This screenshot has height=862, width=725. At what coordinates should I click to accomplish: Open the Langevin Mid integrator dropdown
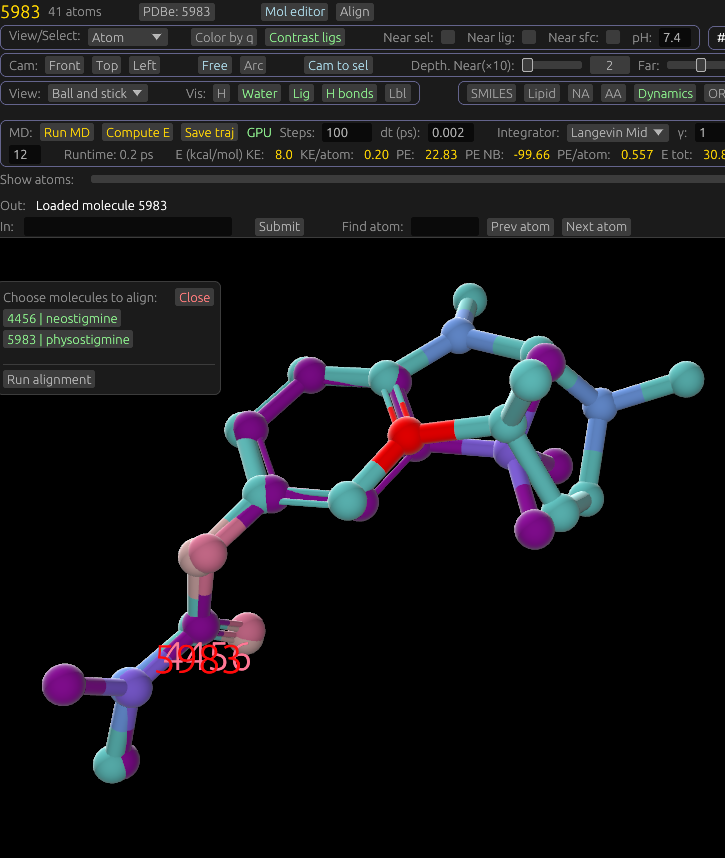tap(617, 132)
